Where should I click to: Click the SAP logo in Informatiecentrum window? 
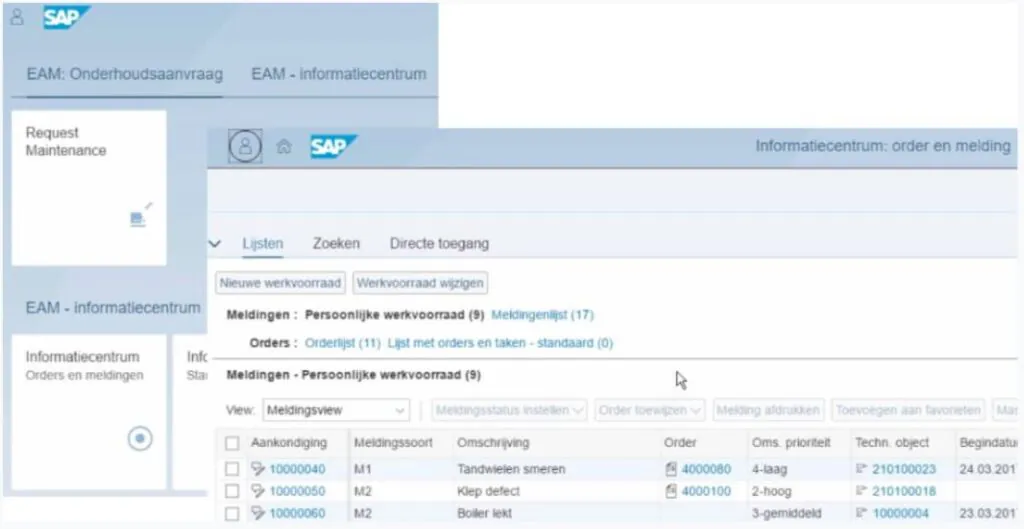point(333,146)
